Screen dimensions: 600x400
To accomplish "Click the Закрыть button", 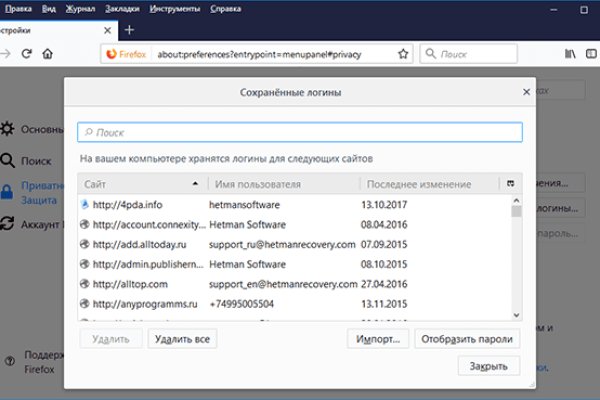I will 489,366.
